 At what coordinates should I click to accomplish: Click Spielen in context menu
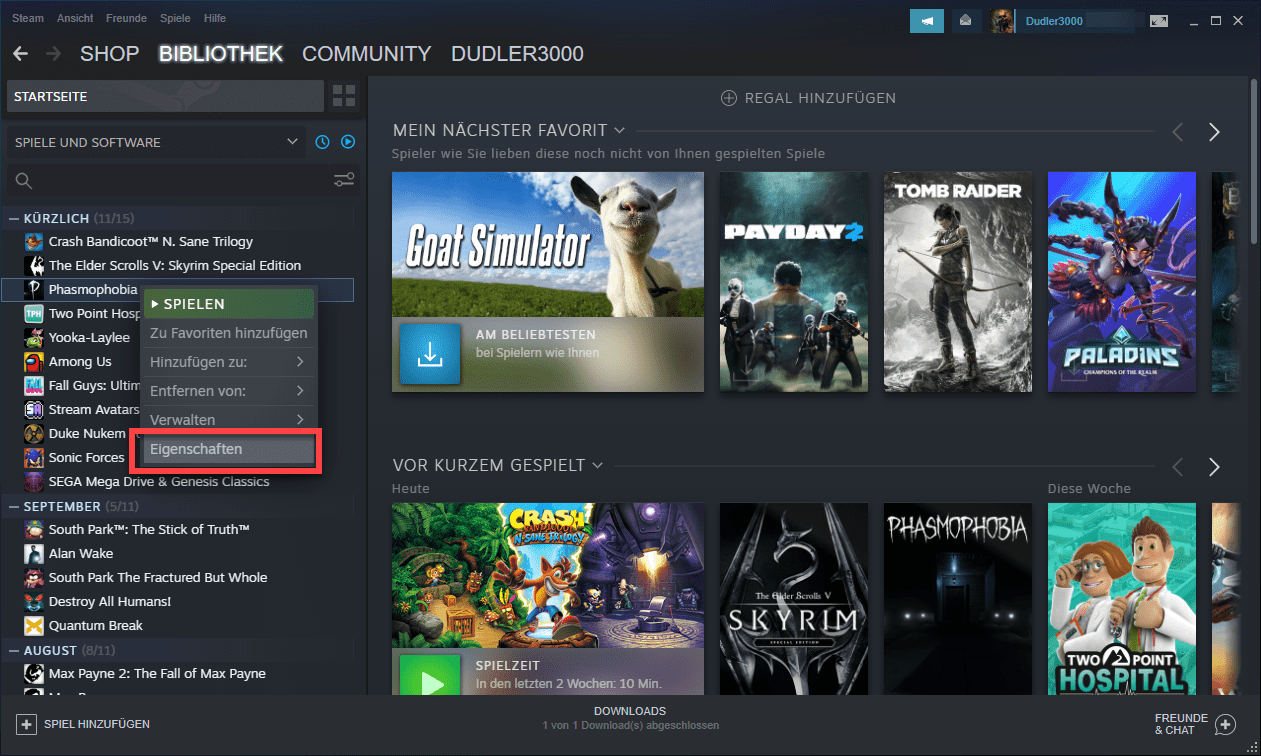(x=228, y=303)
